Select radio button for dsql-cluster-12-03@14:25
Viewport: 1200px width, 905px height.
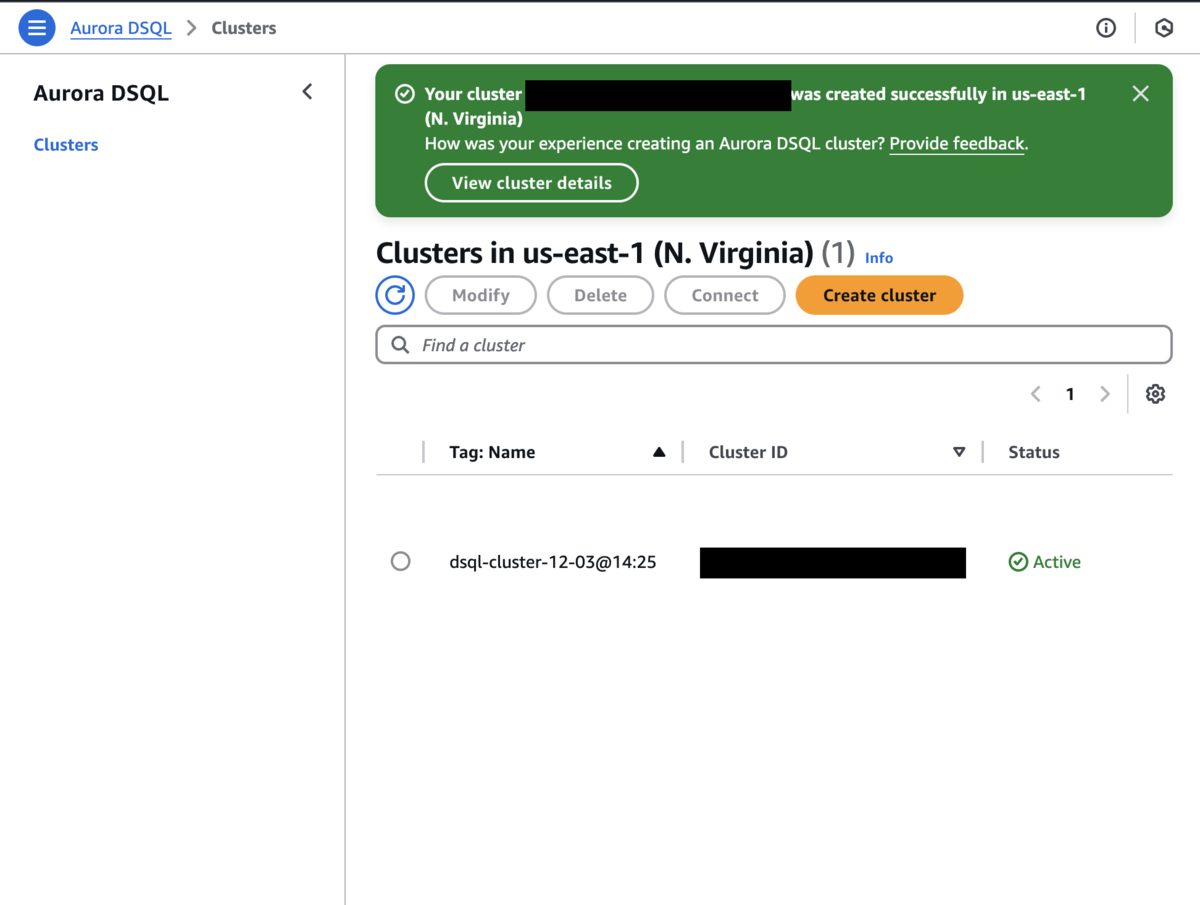(400, 561)
